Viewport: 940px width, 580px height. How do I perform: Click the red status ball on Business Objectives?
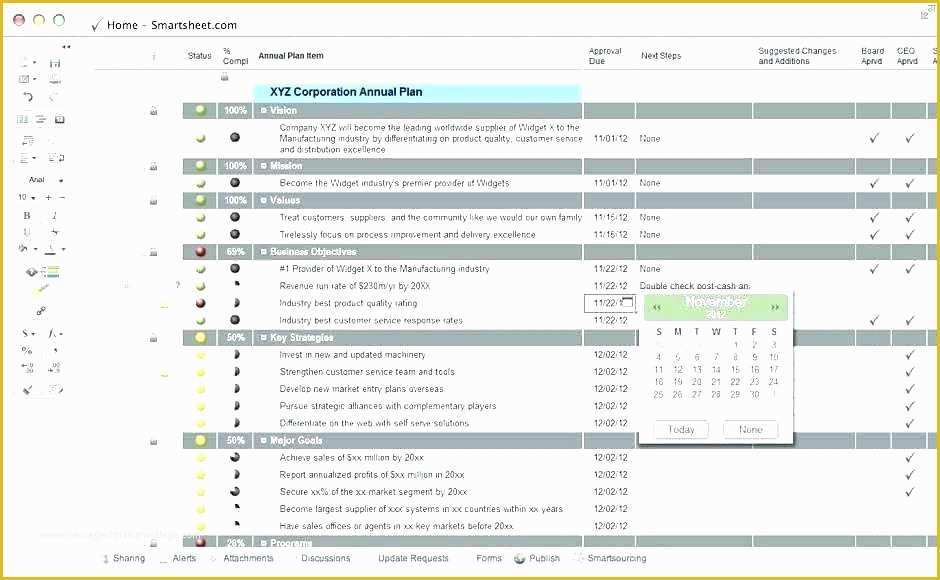[200, 252]
